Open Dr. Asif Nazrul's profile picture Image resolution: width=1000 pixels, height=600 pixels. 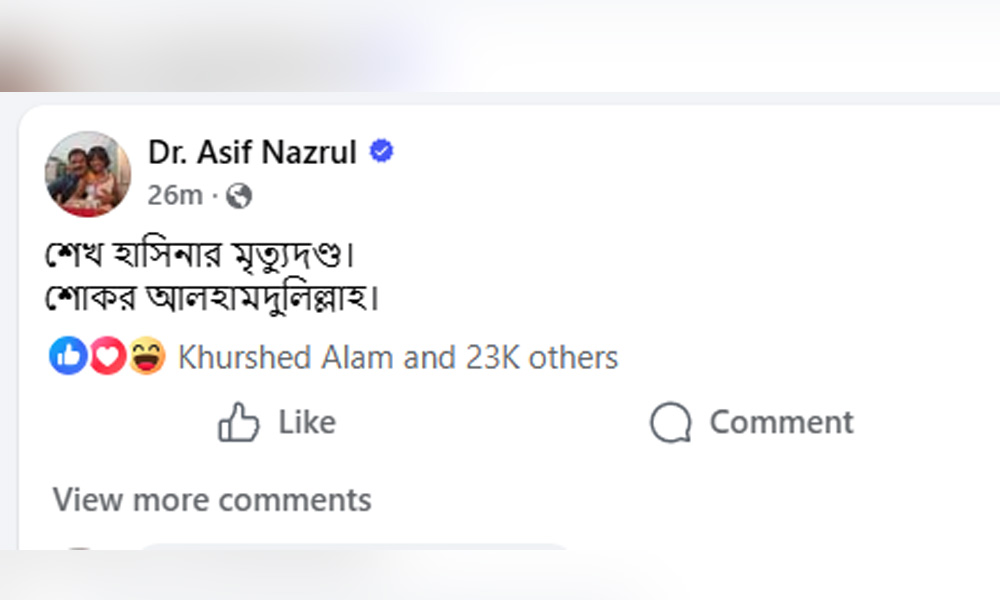coord(88,174)
